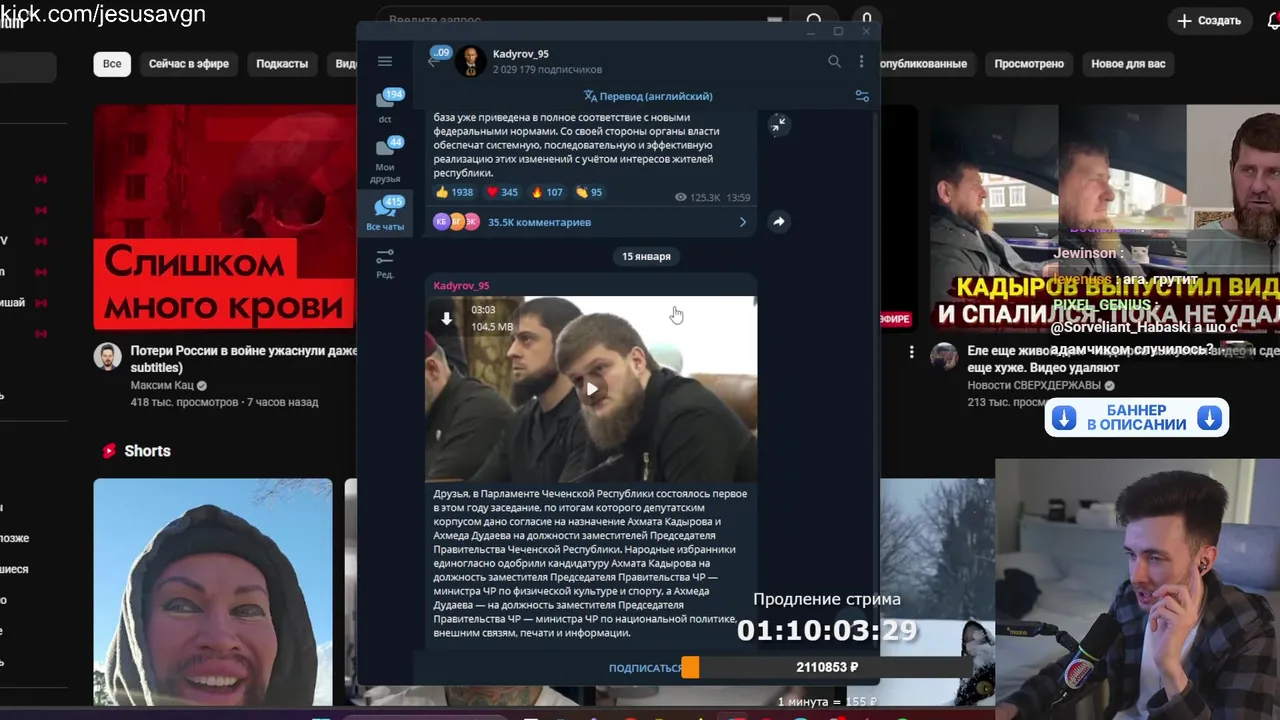
Task: Open Максим Кац channel avatar
Action: point(108,357)
